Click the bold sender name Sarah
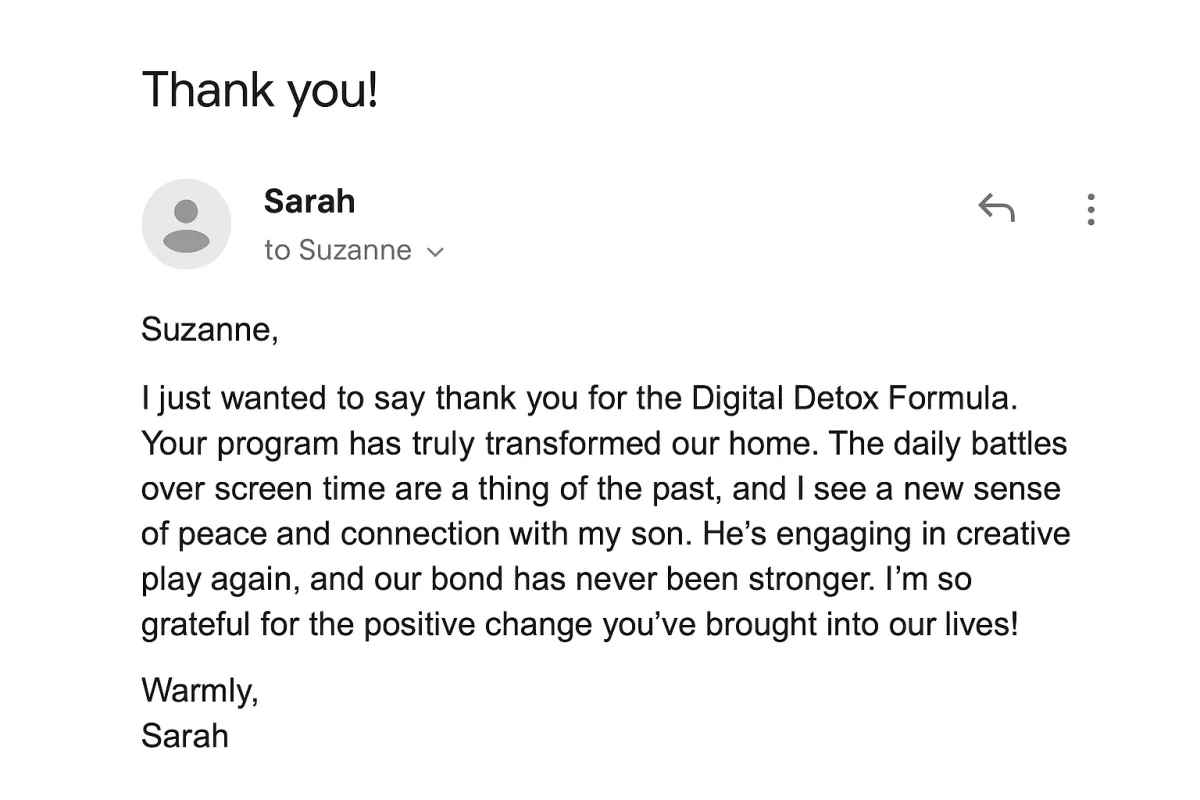This screenshot has height=800, width=1200. pos(309,201)
